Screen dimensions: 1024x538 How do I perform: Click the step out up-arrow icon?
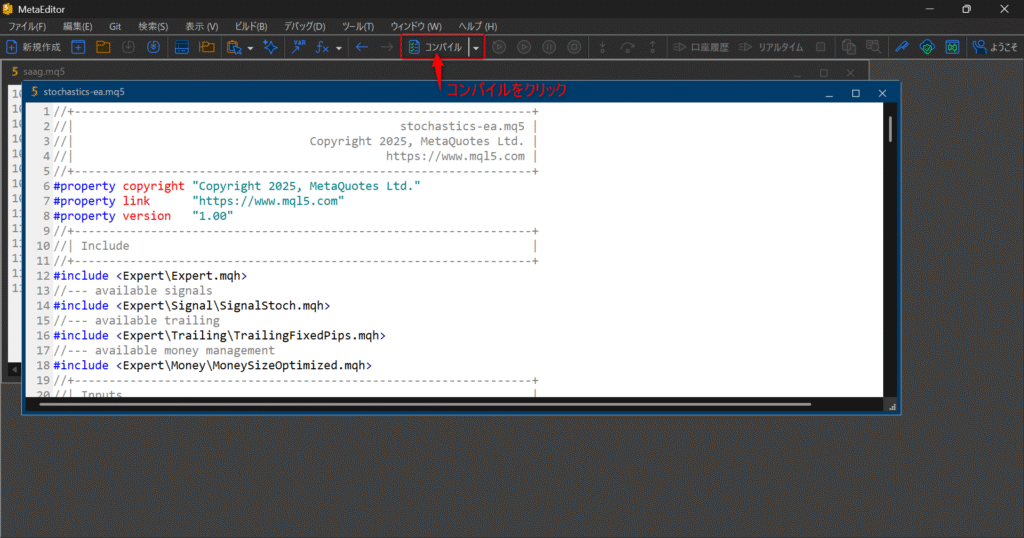pos(652,47)
